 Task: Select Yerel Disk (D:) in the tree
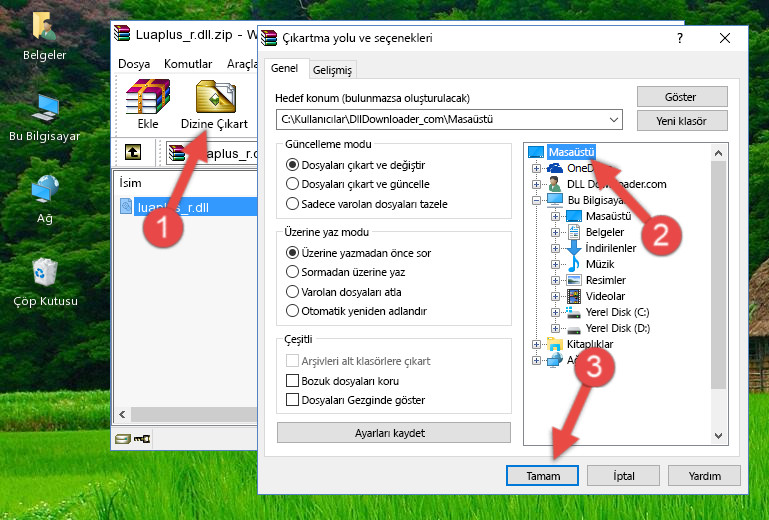tap(617, 328)
